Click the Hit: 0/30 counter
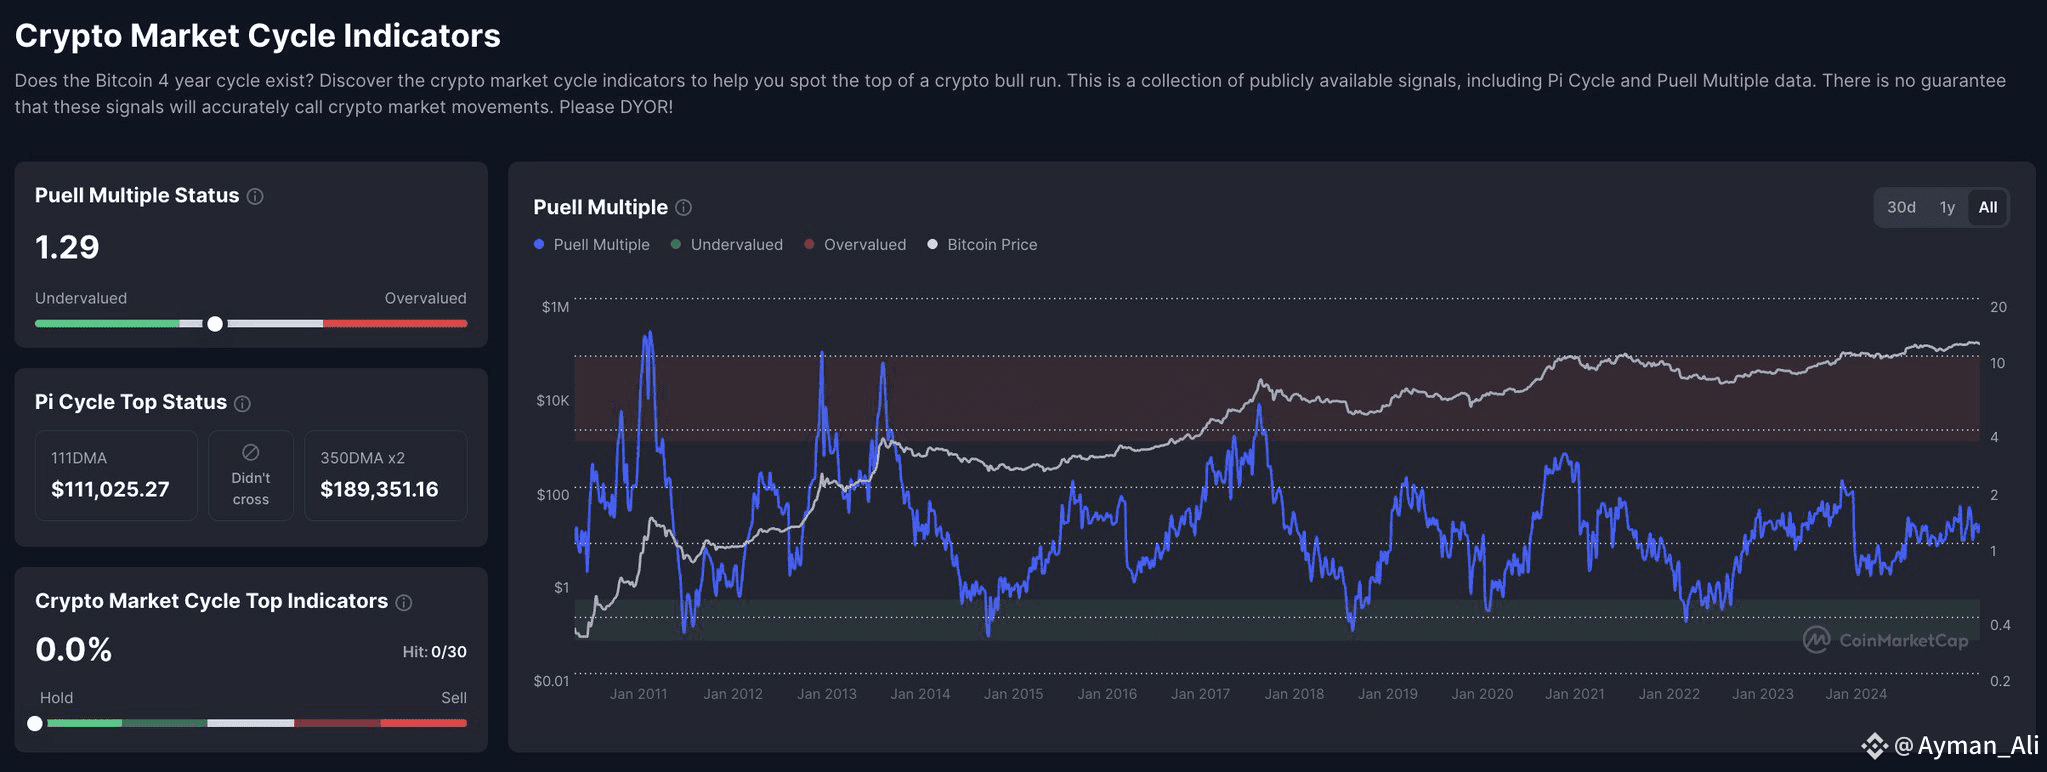2047x772 pixels. point(434,652)
